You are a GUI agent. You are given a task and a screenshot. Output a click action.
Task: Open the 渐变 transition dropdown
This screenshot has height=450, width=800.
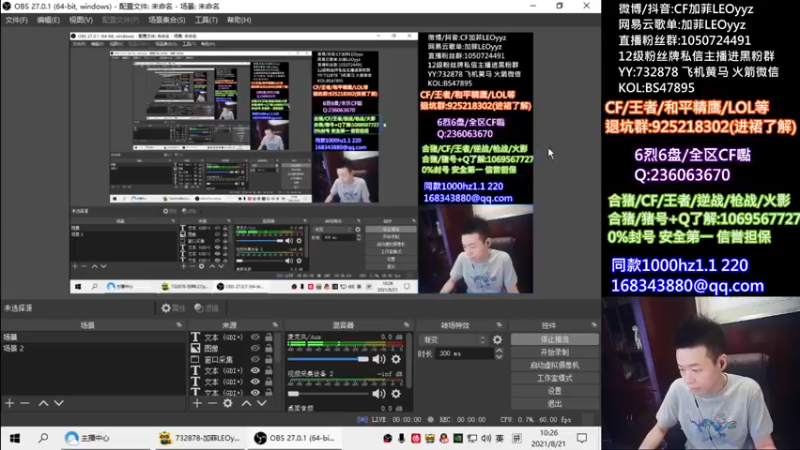click(454, 339)
